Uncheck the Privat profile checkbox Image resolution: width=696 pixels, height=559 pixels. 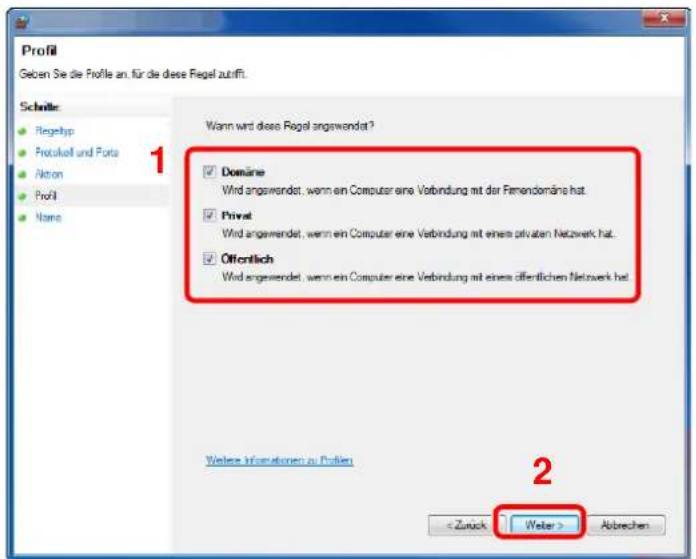point(210,215)
